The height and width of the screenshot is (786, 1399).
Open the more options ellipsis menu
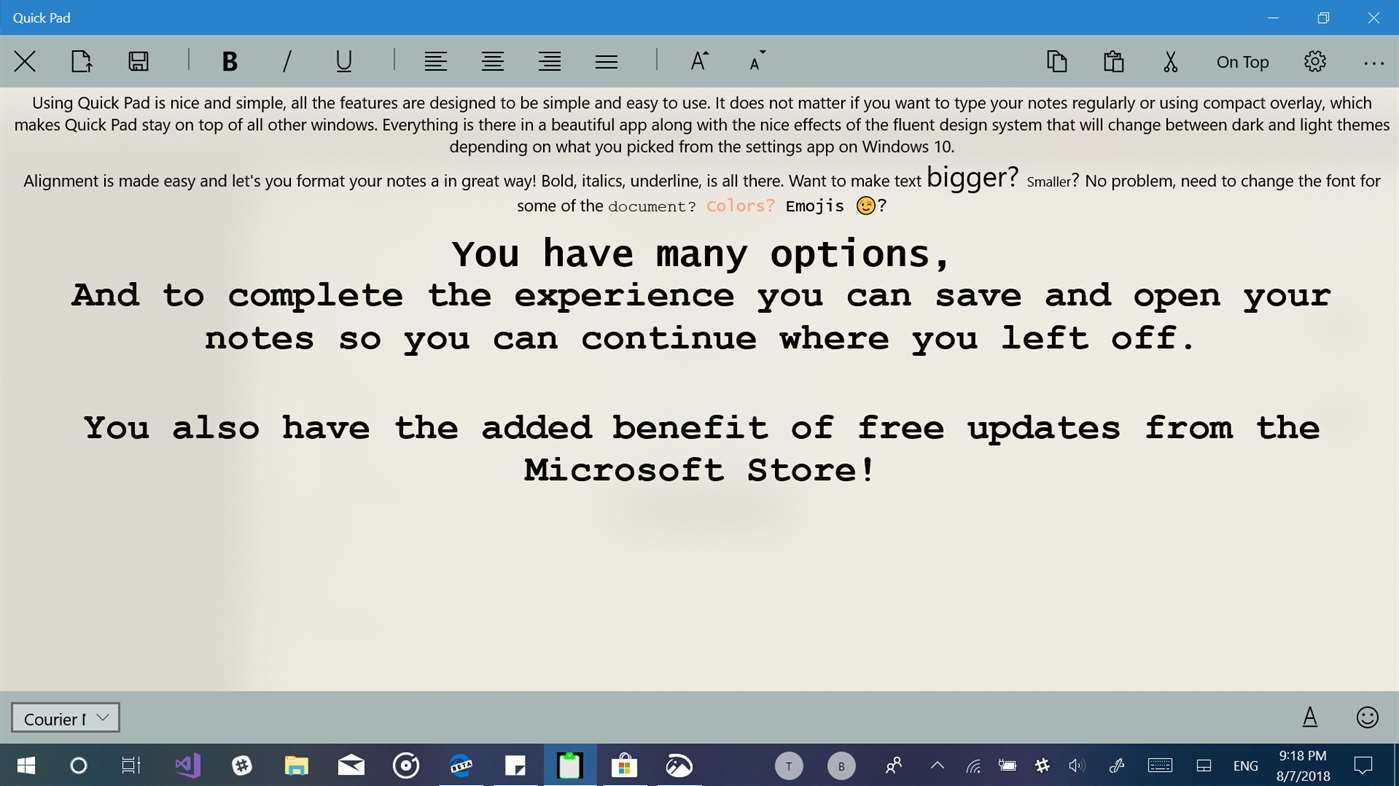1373,62
